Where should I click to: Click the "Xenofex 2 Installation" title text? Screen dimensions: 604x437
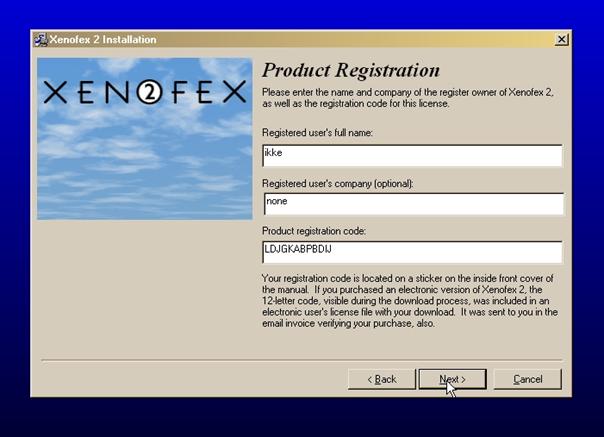pyautogui.click(x=103, y=40)
